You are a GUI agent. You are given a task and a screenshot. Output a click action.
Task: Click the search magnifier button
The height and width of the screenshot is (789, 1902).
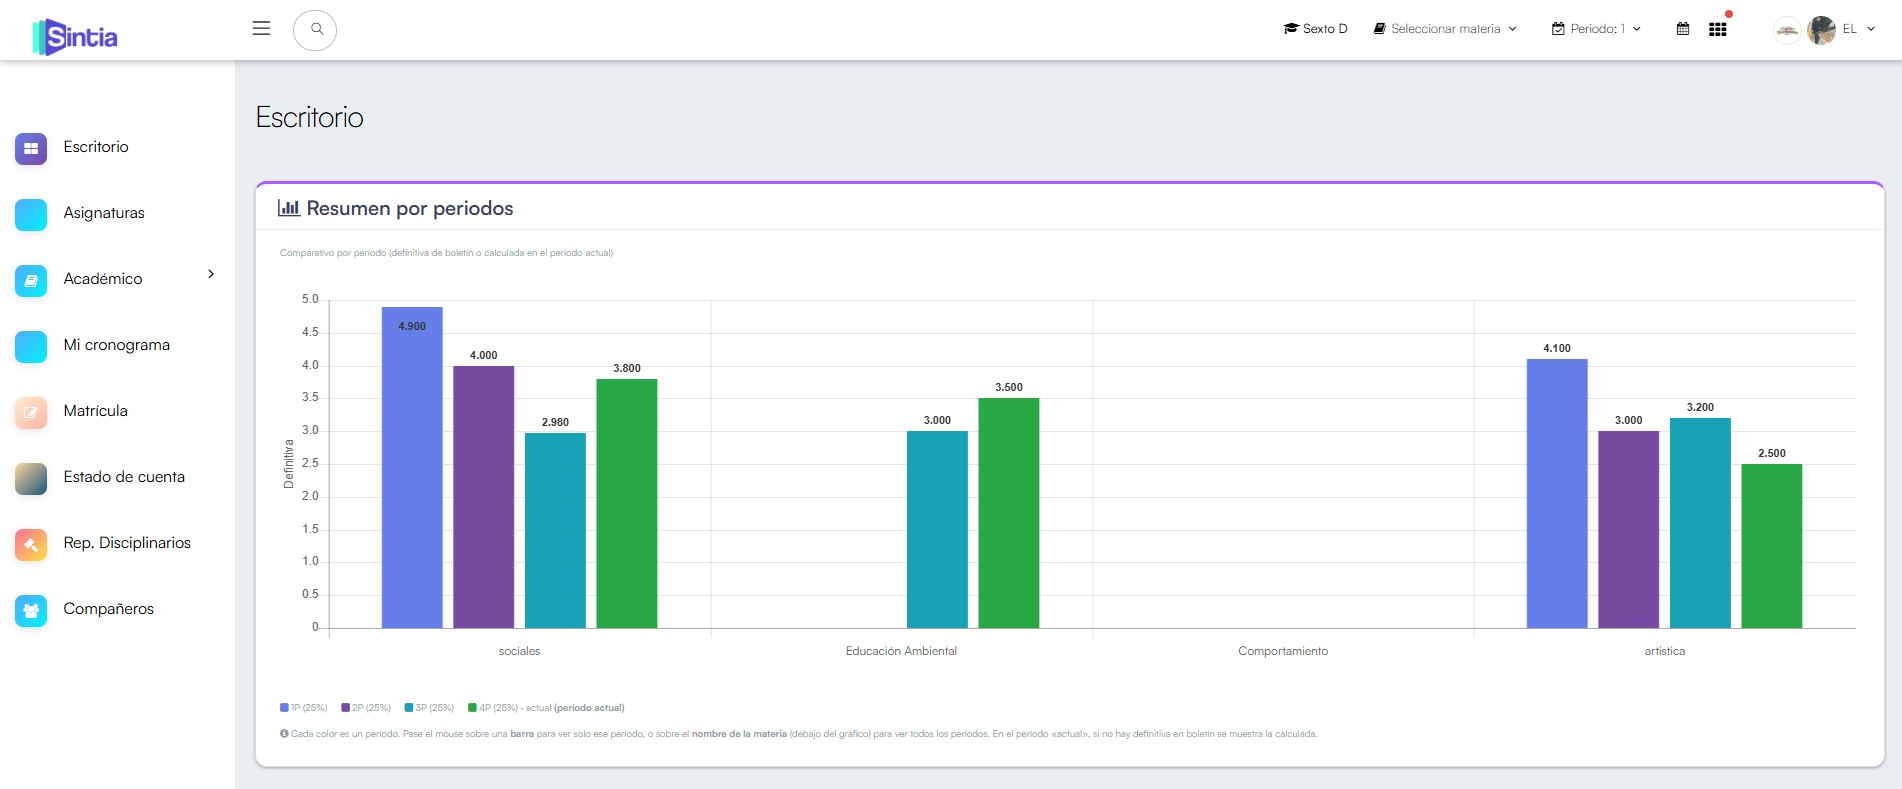(315, 30)
